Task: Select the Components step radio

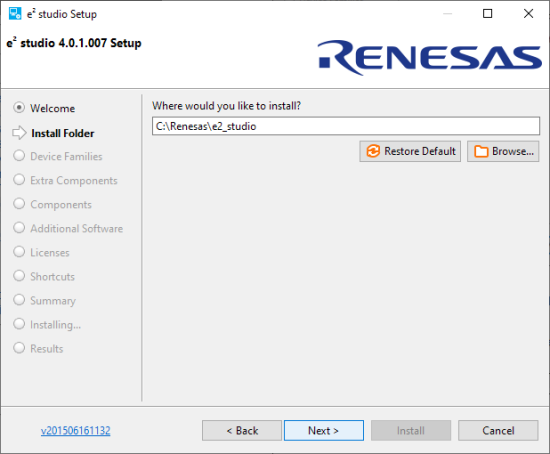Action: pos(19,204)
